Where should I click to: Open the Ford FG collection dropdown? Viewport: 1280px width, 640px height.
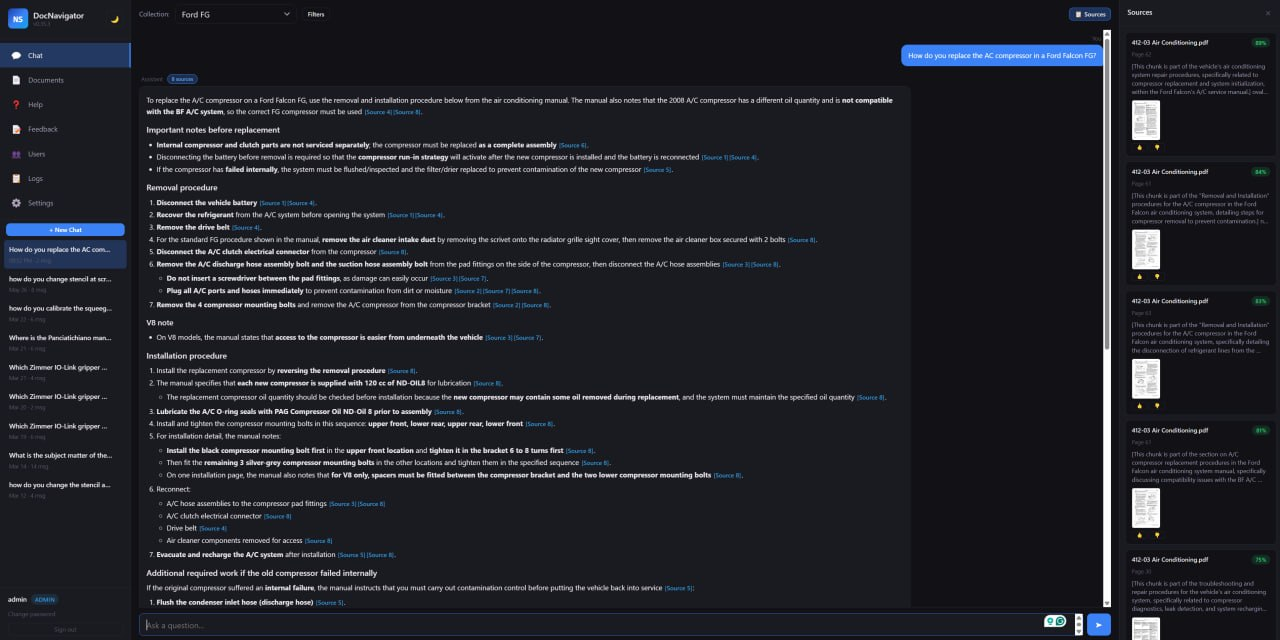[x=235, y=14]
